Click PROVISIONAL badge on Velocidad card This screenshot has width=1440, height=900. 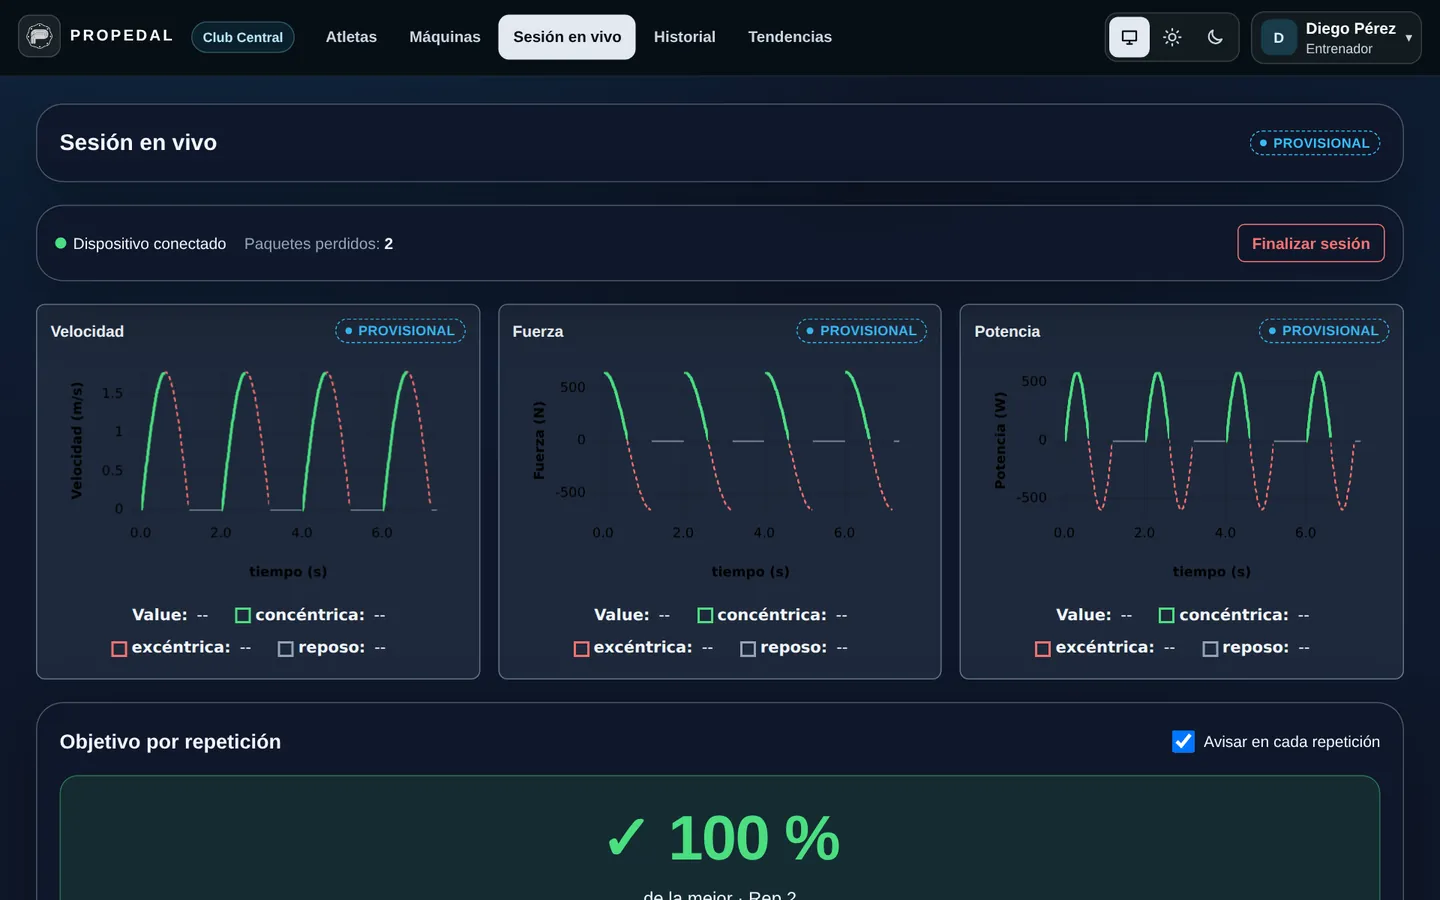click(x=400, y=331)
